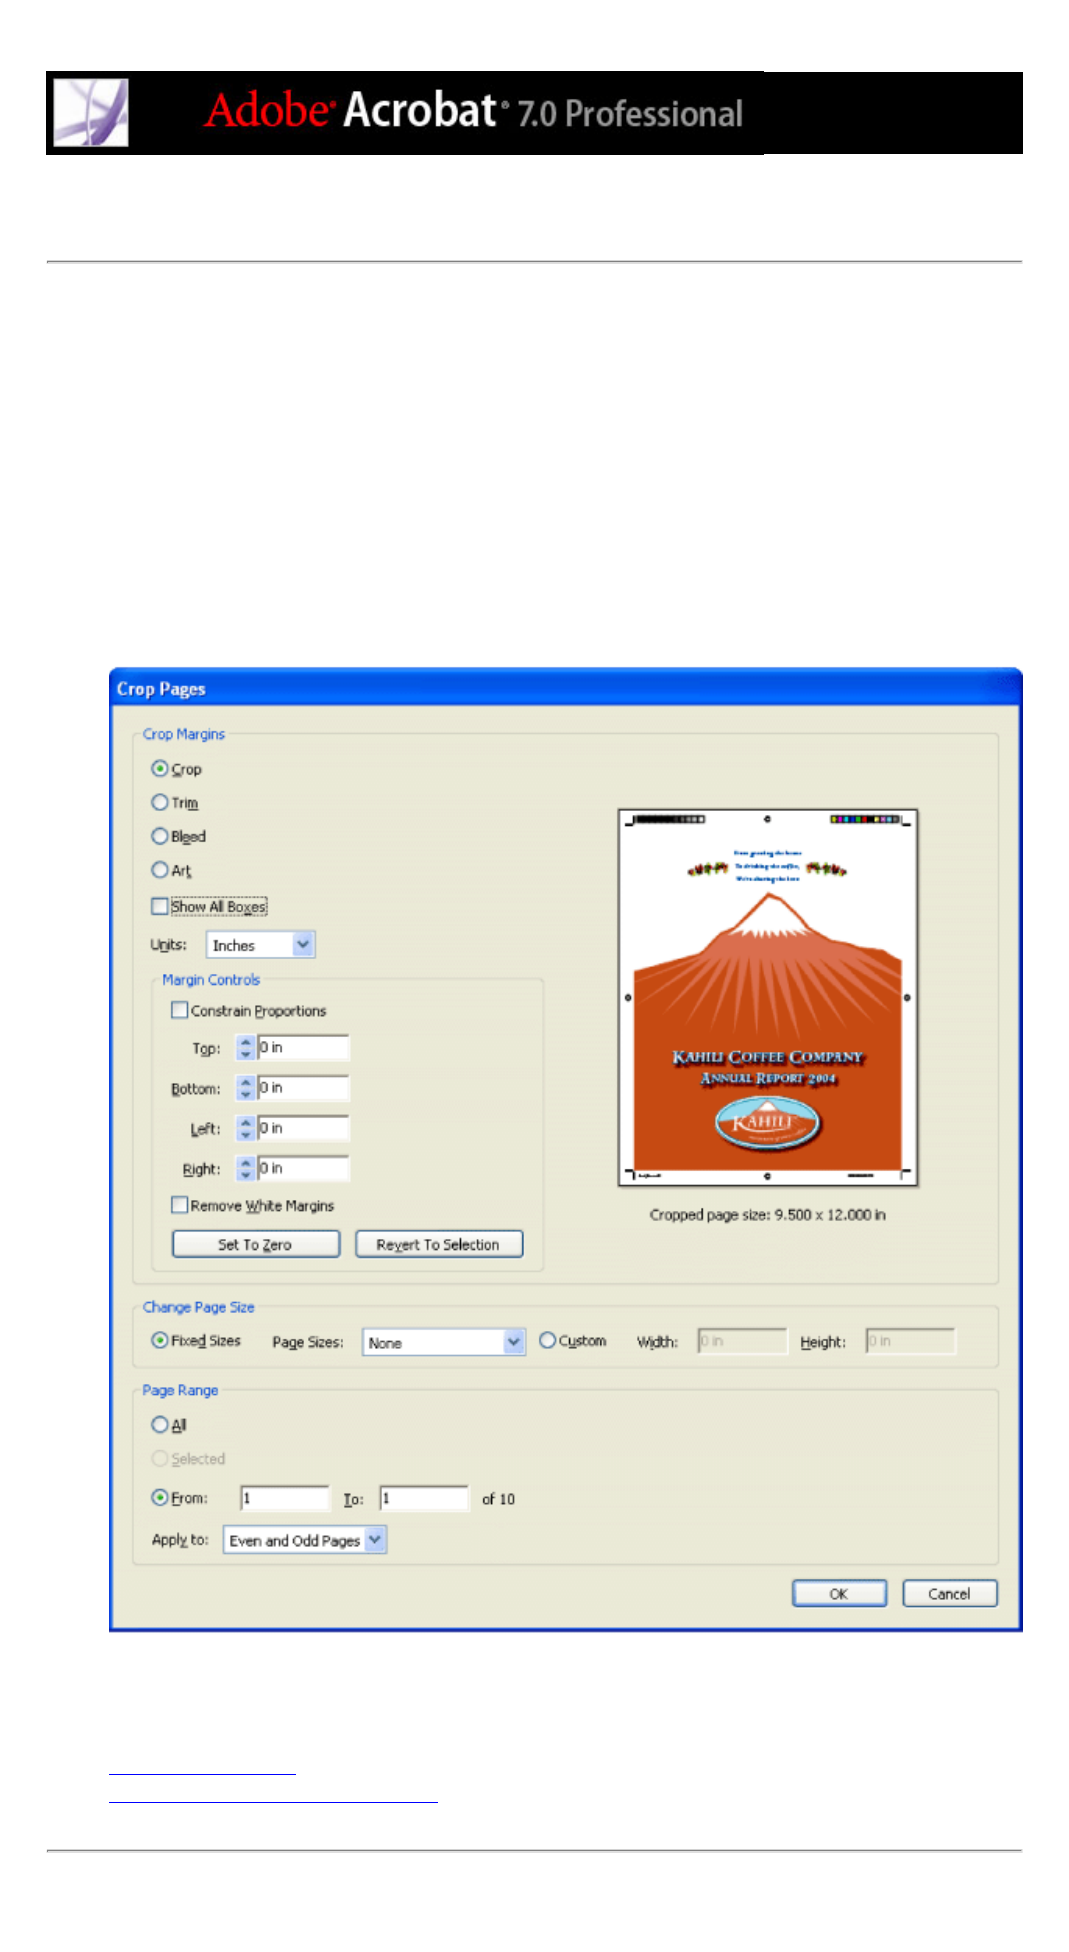Focus the Right margin input field
This screenshot has width=1069, height=1952.
coord(303,1167)
